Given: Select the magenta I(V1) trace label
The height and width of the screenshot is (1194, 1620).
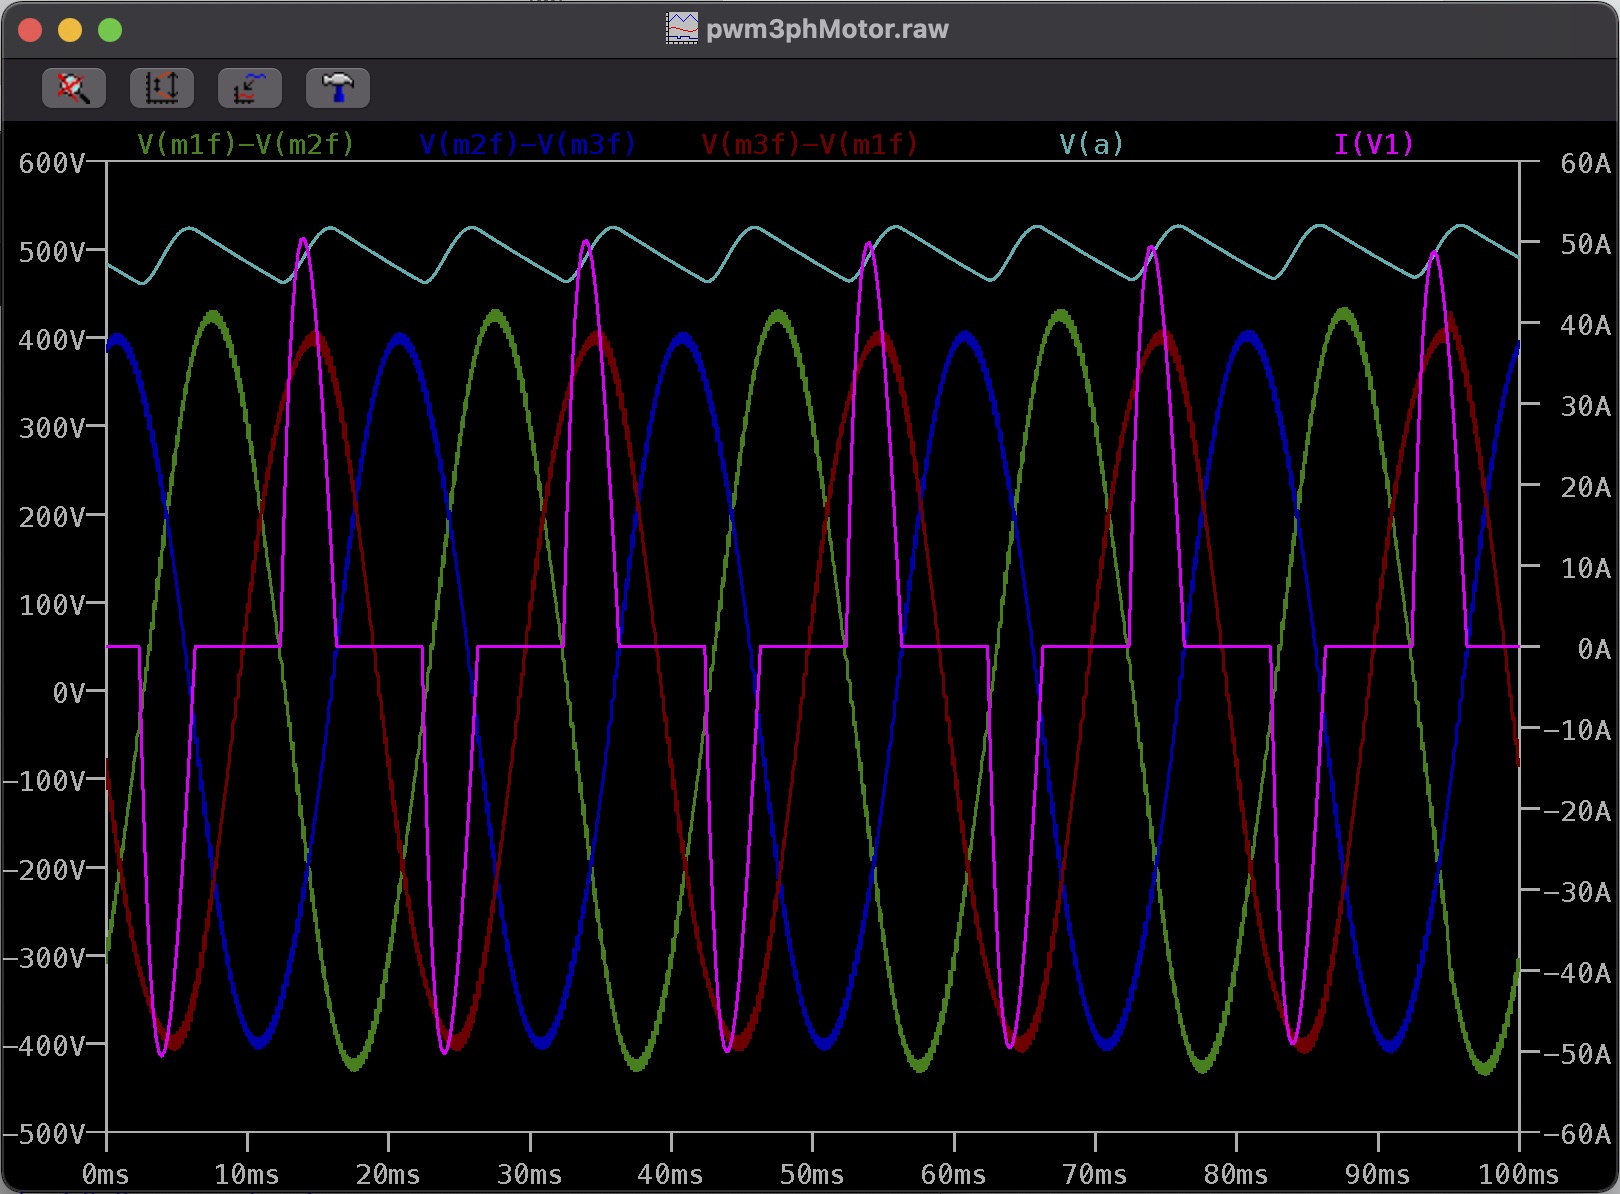Looking at the screenshot, I should (1373, 145).
